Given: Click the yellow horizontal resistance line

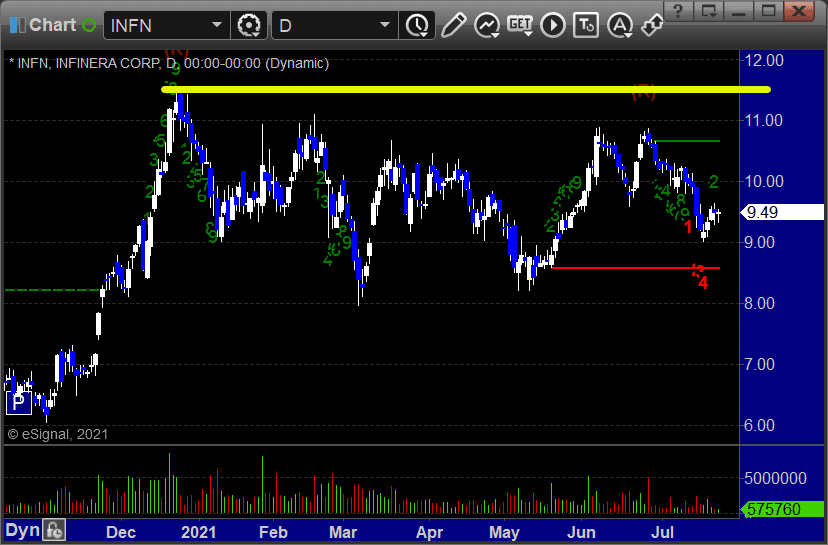Looking at the screenshot, I should (466, 89).
